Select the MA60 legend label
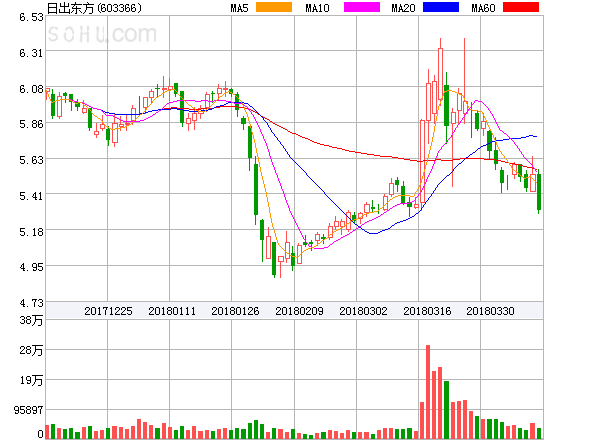This screenshot has width=600, height=440. 483,8
